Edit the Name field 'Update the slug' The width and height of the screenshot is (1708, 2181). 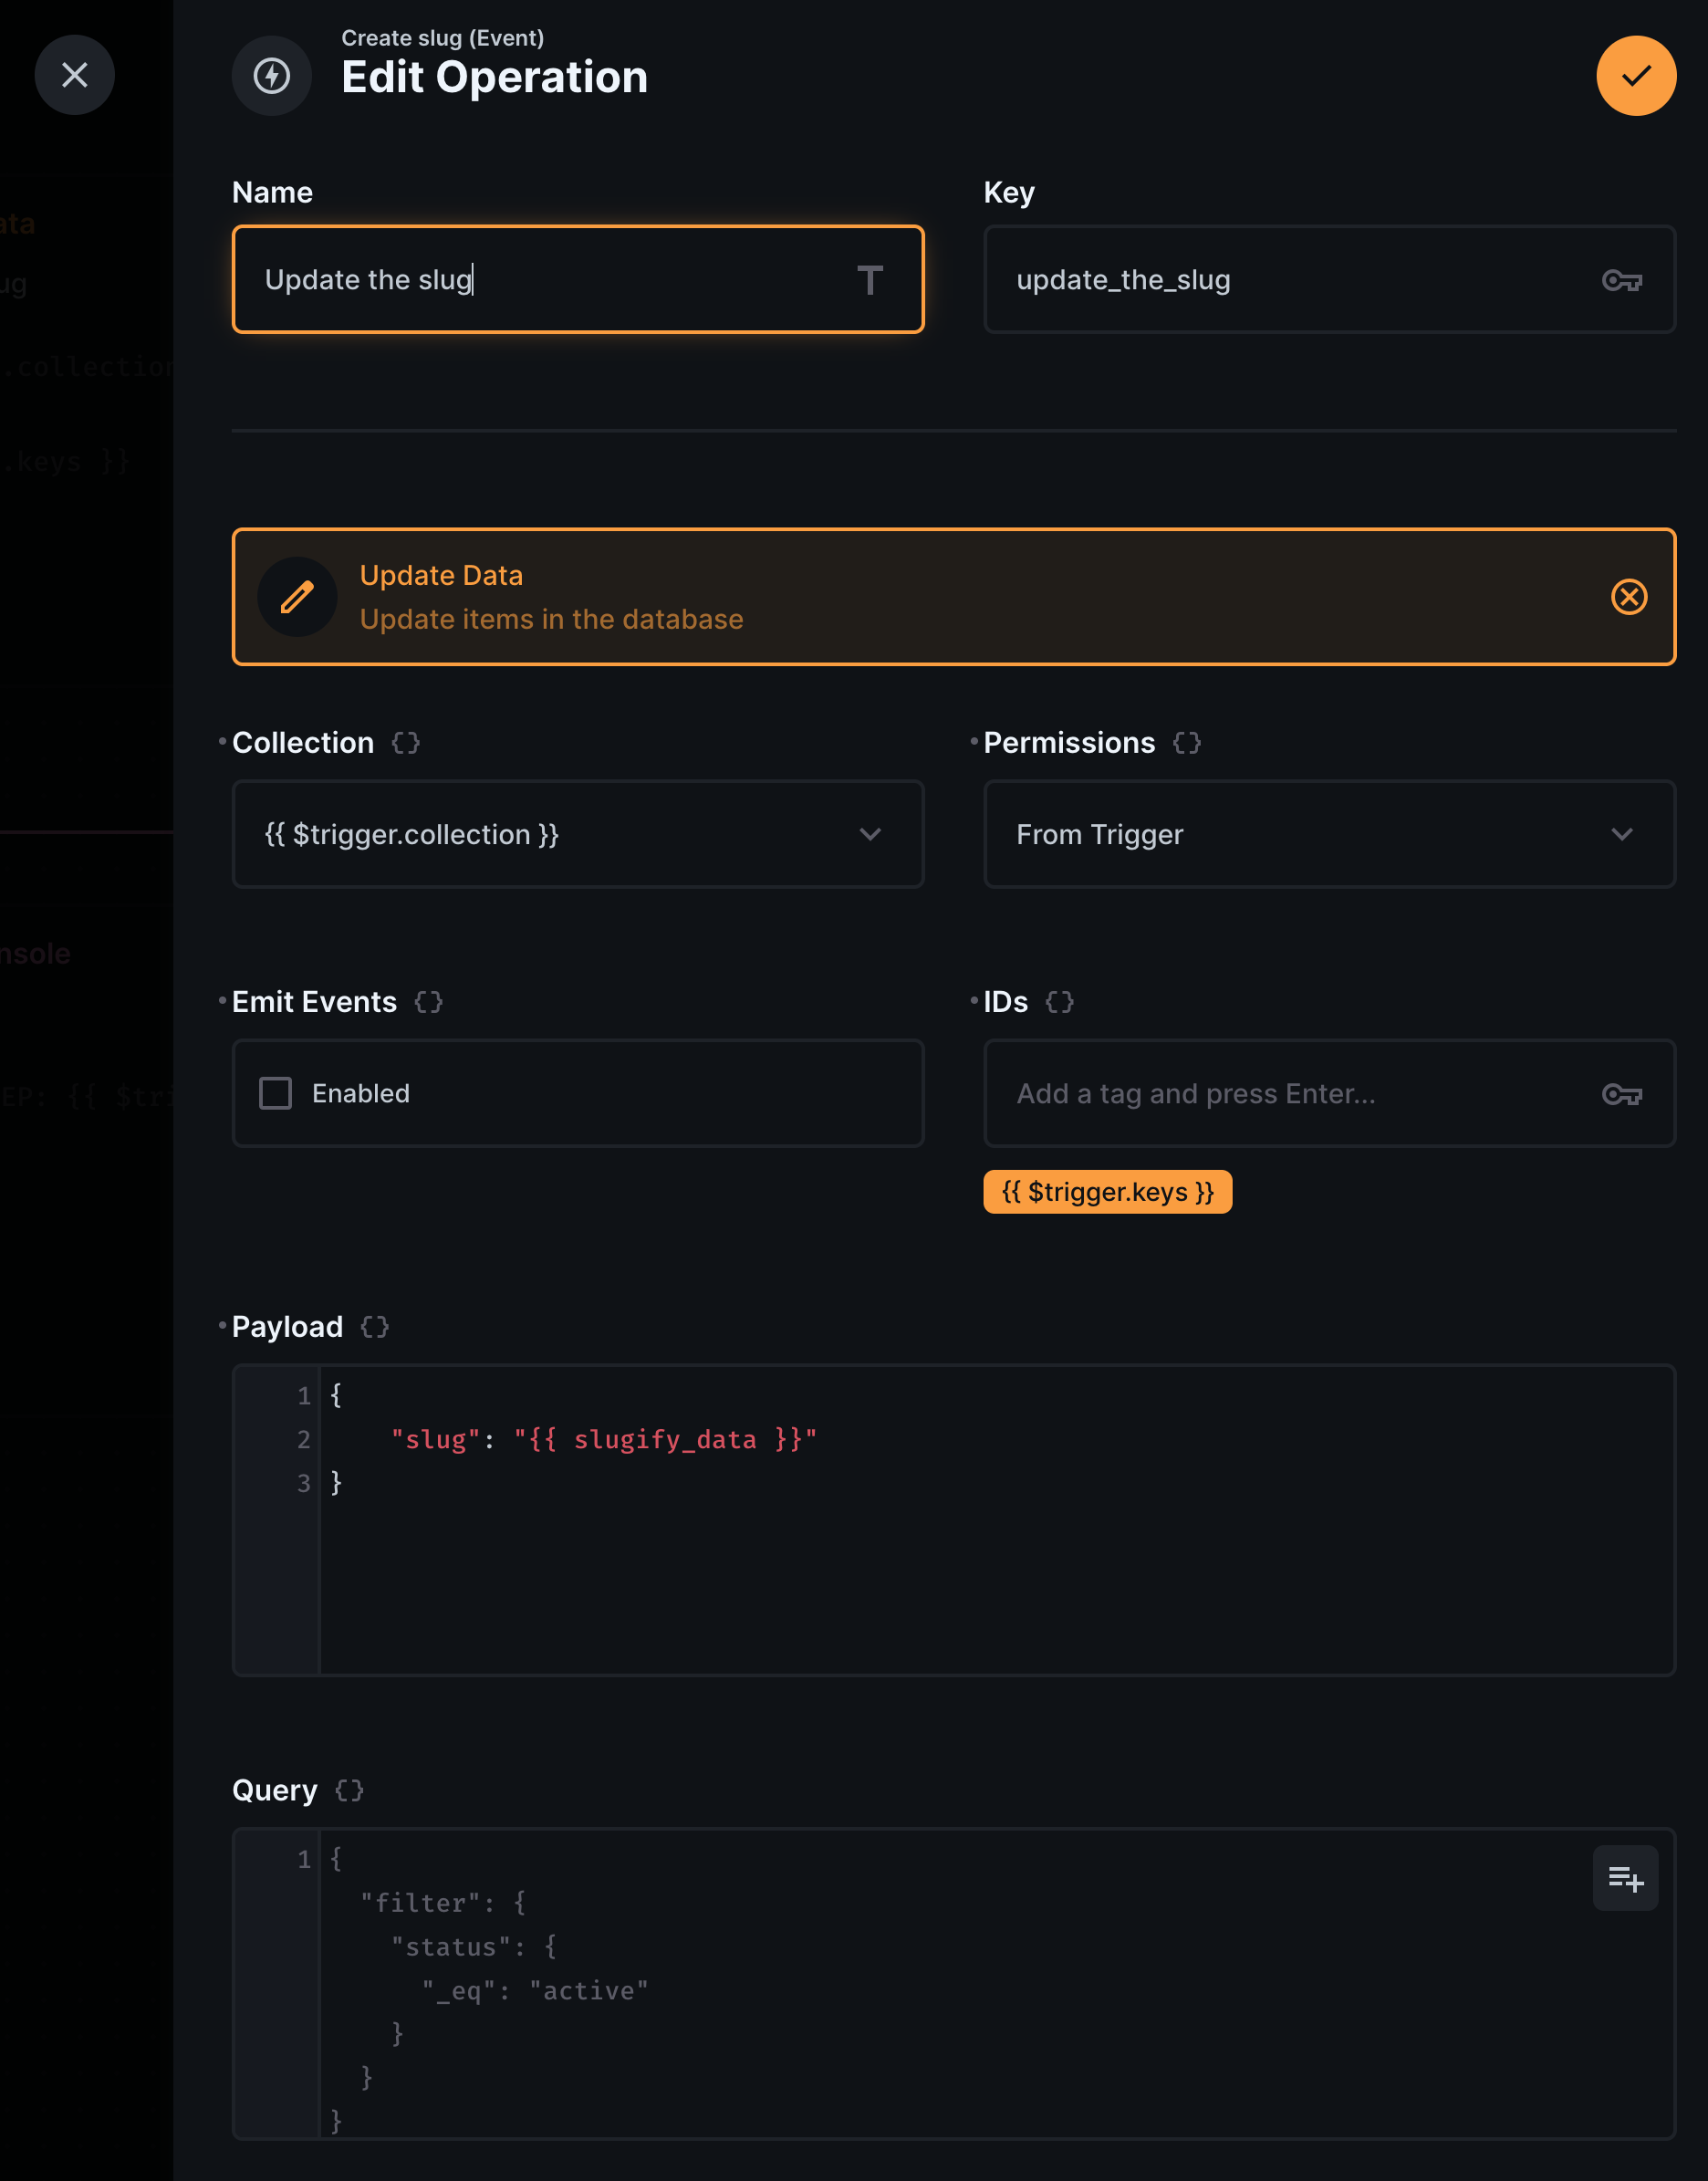point(578,279)
